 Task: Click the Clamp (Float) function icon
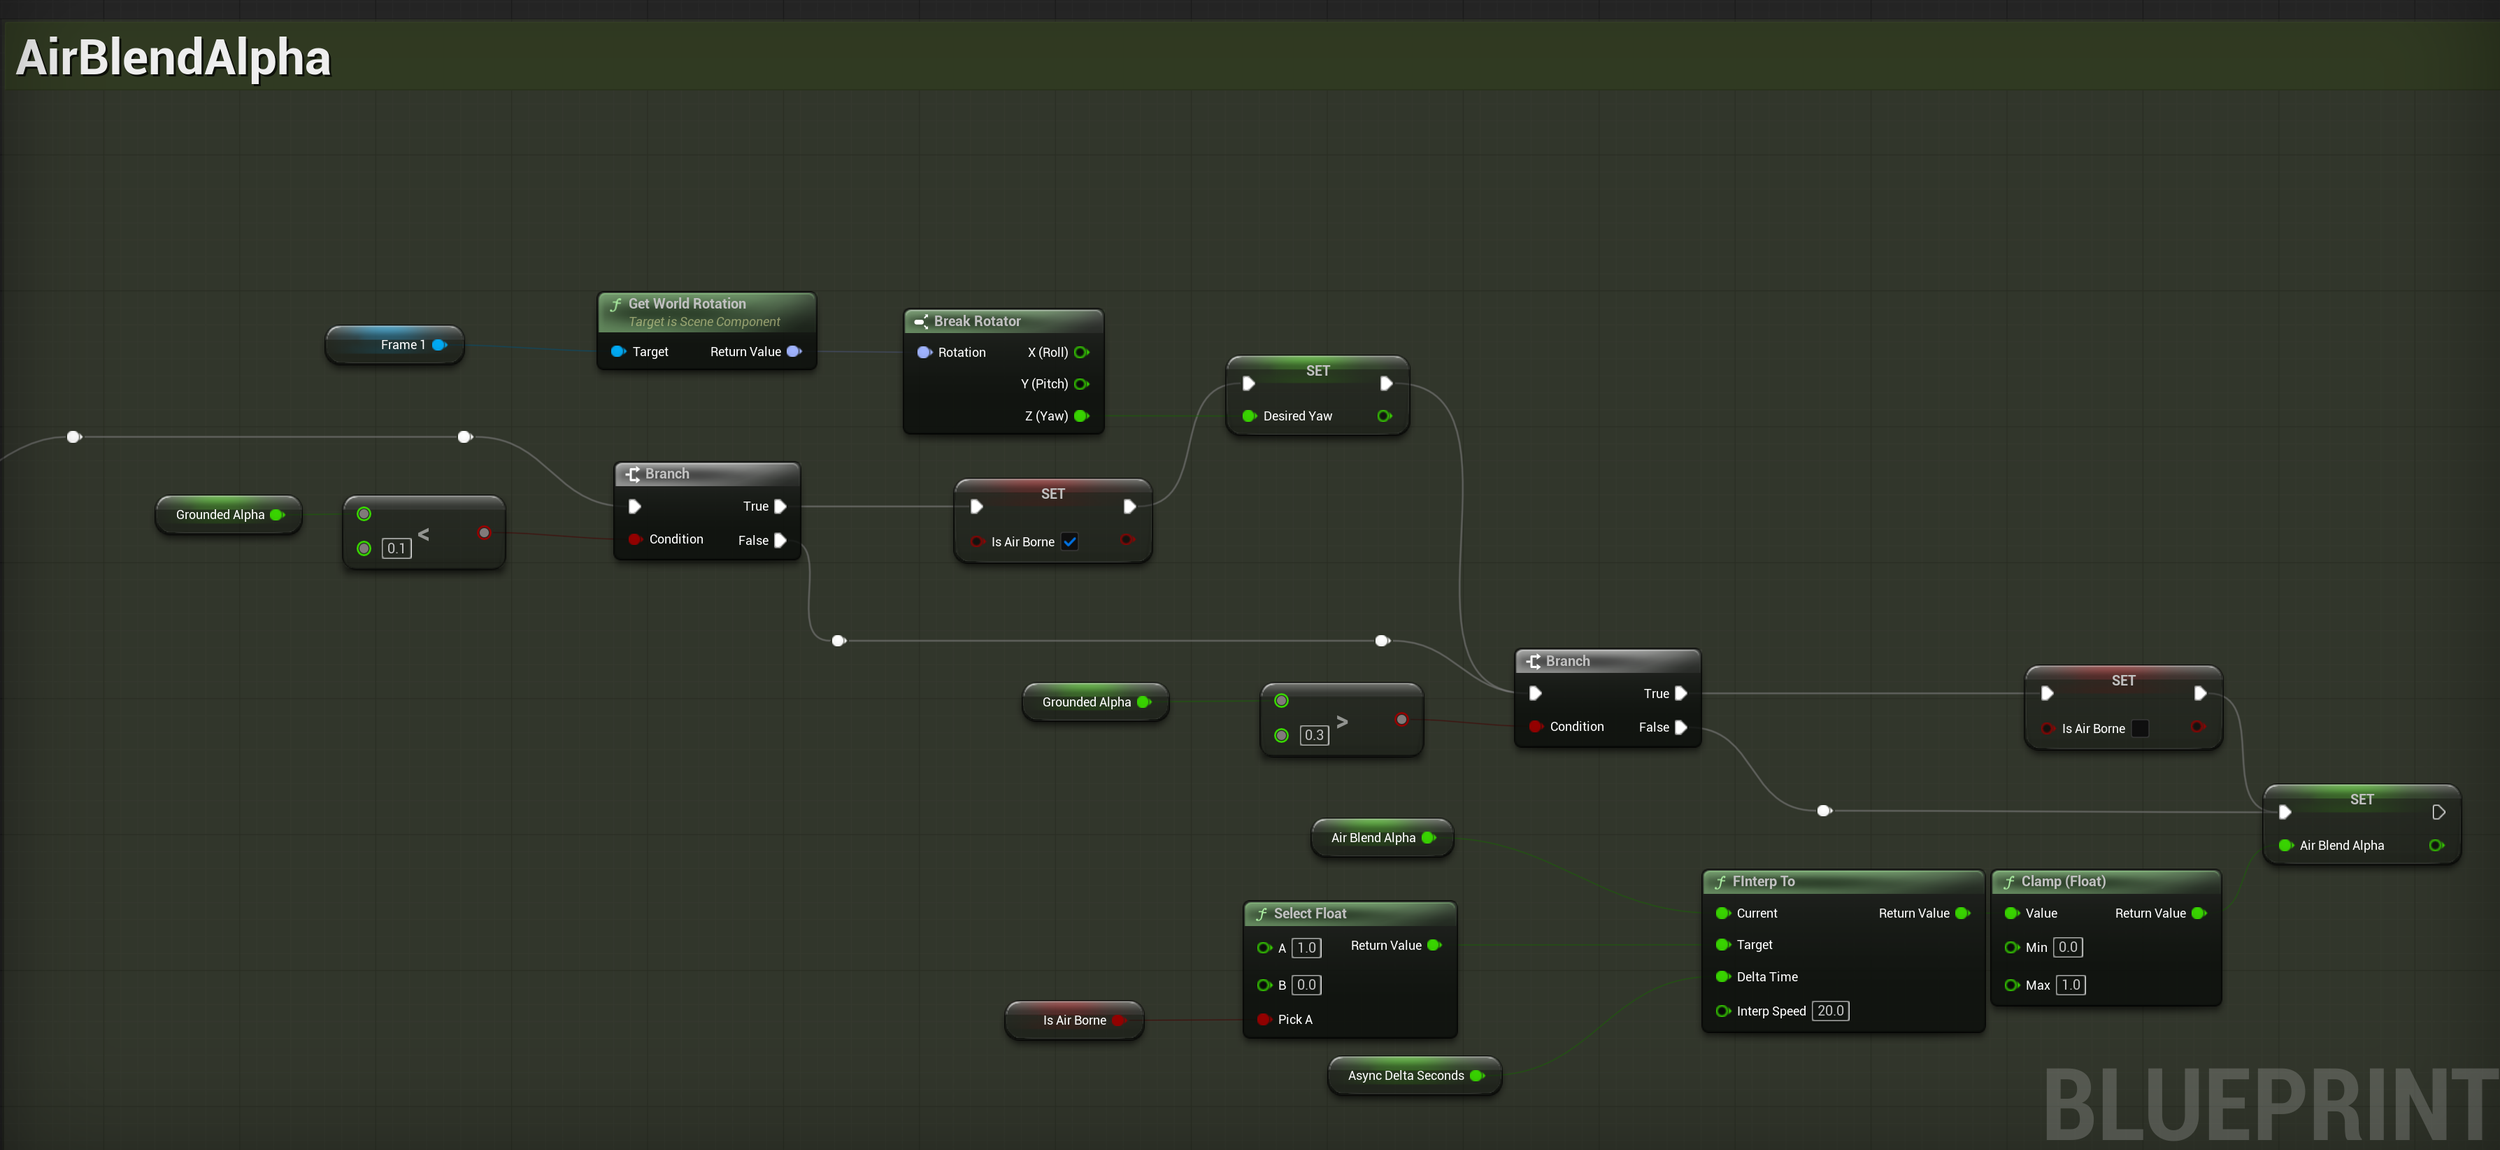[x=2009, y=882]
